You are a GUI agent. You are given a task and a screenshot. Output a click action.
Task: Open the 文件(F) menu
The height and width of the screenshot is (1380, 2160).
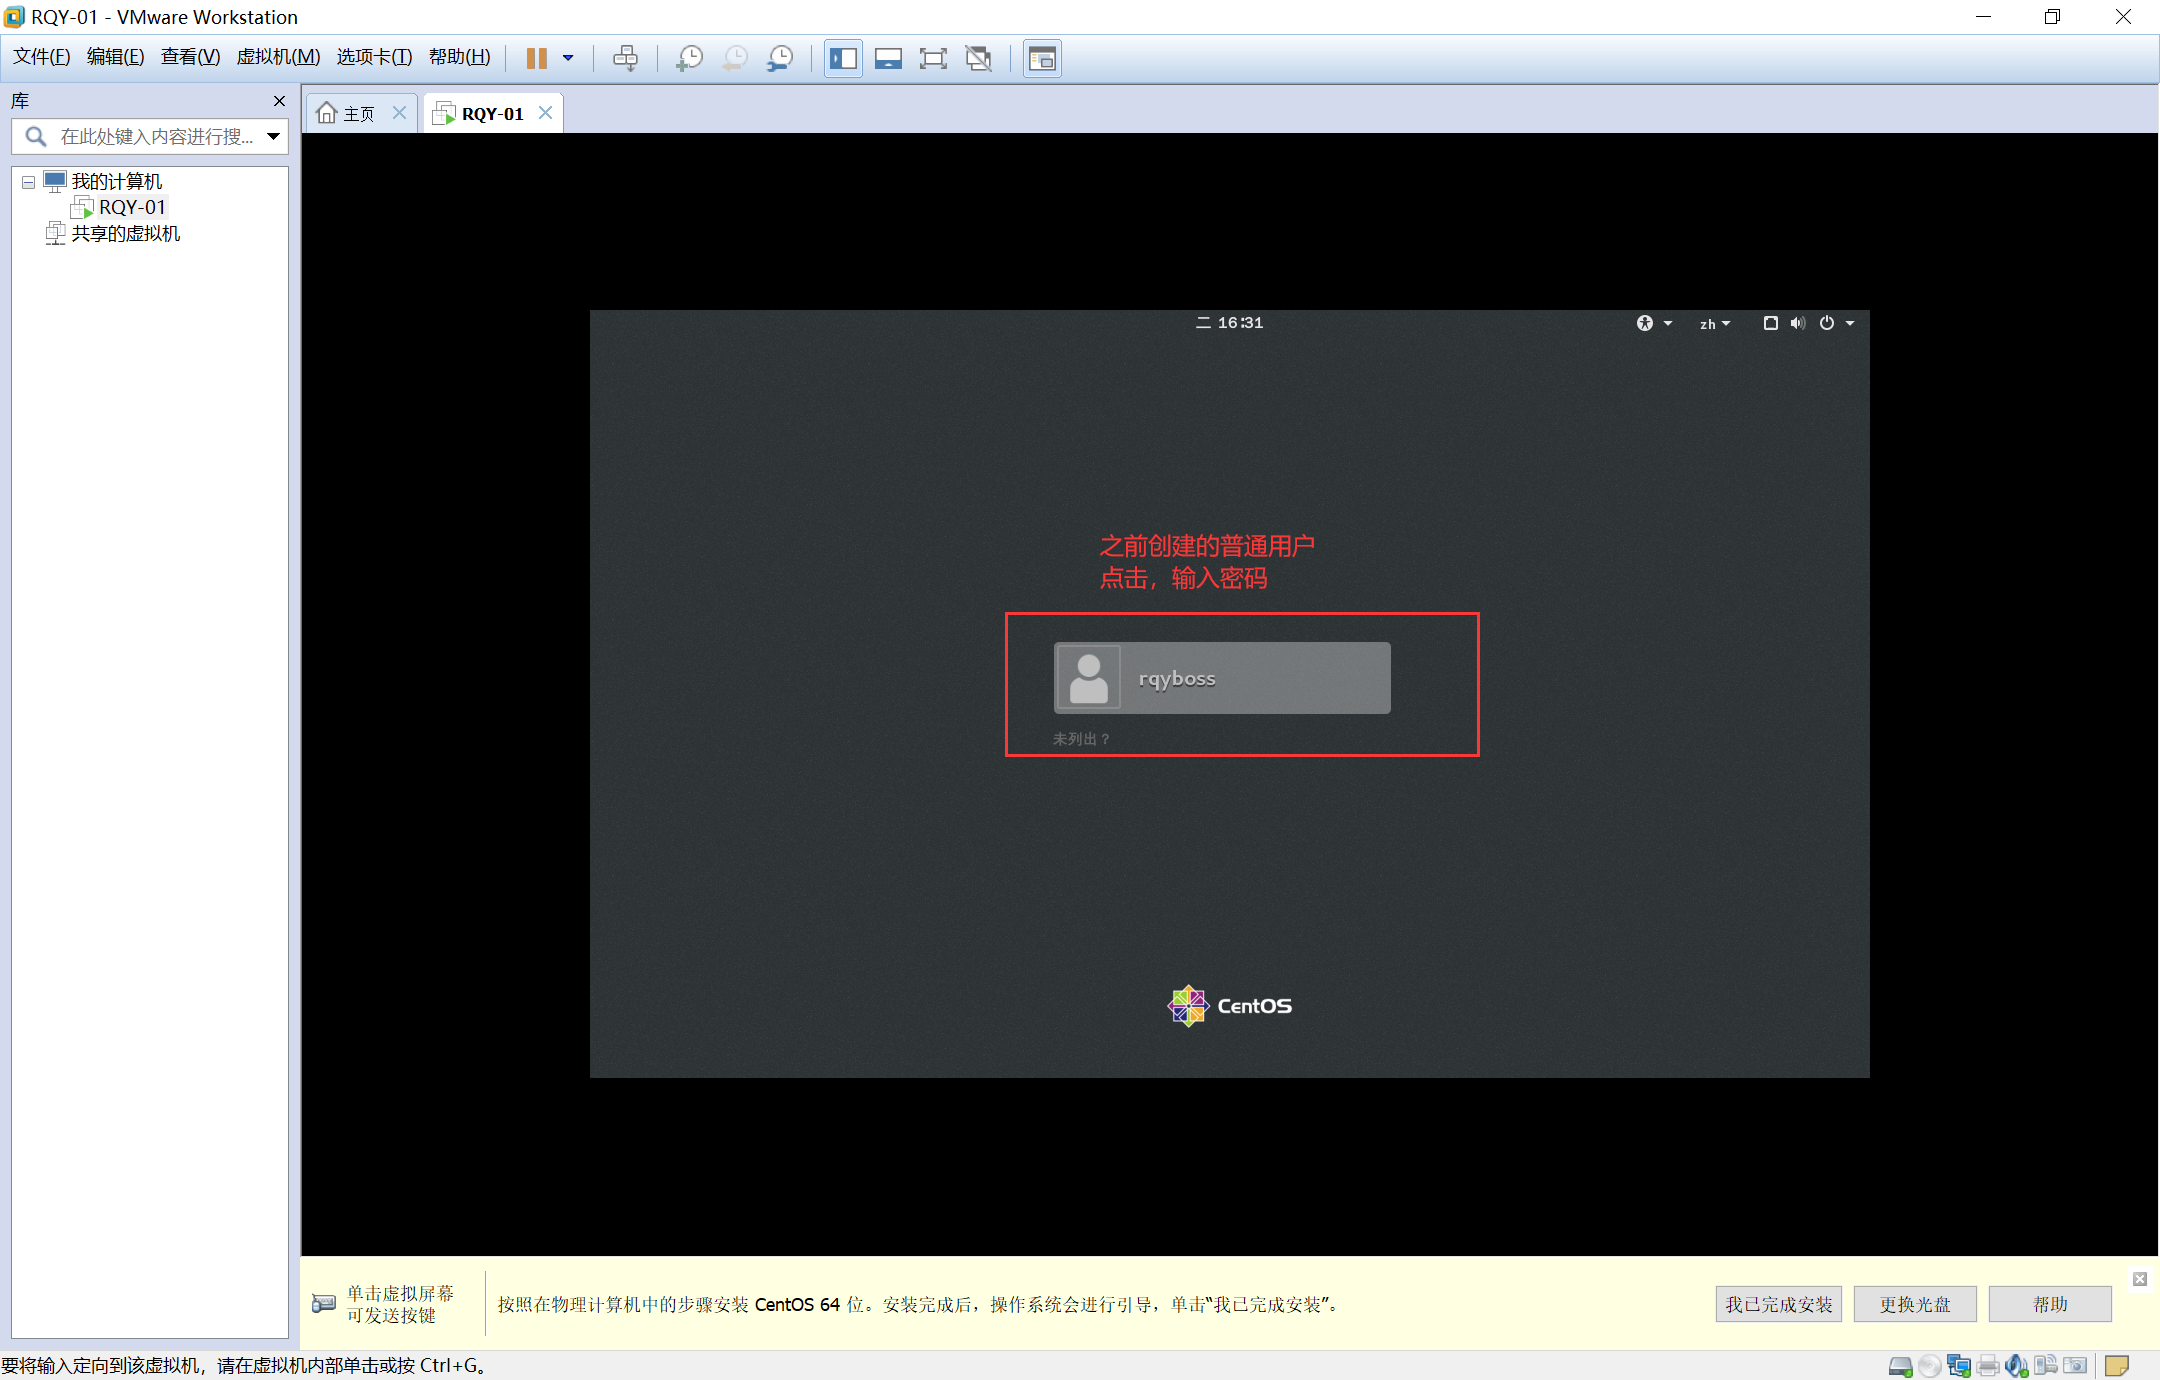click(41, 57)
